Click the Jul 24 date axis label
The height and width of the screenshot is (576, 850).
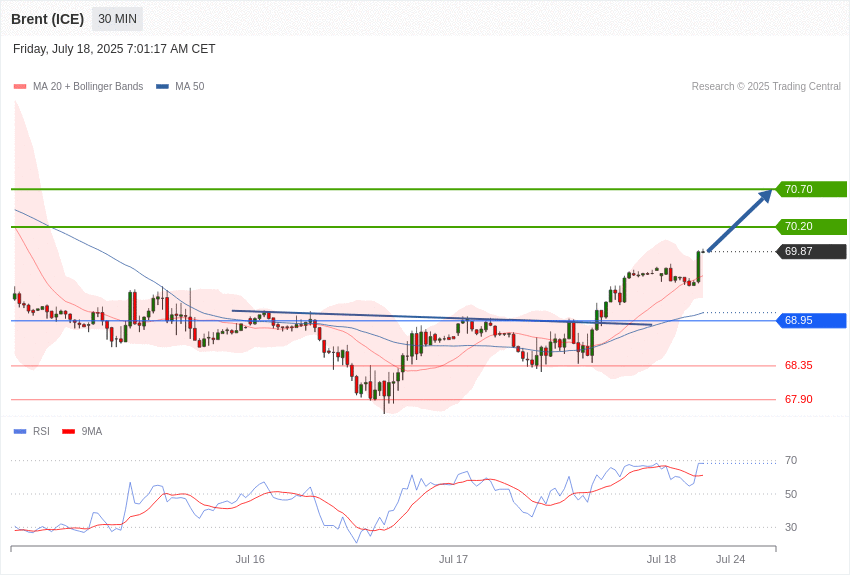click(x=731, y=559)
